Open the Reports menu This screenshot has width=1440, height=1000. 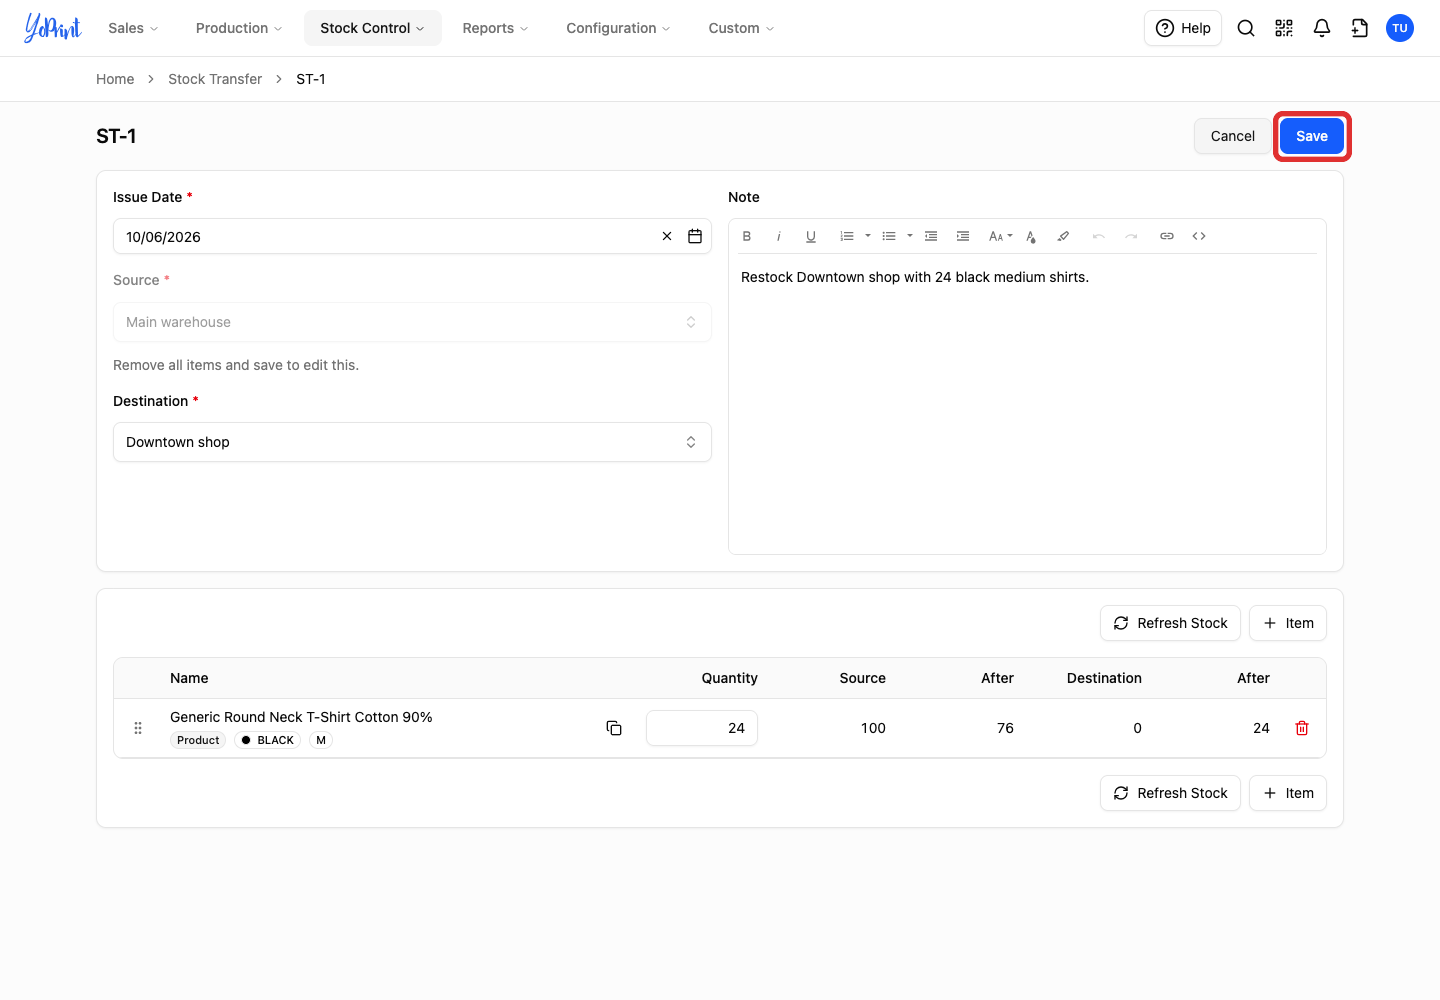(x=495, y=28)
